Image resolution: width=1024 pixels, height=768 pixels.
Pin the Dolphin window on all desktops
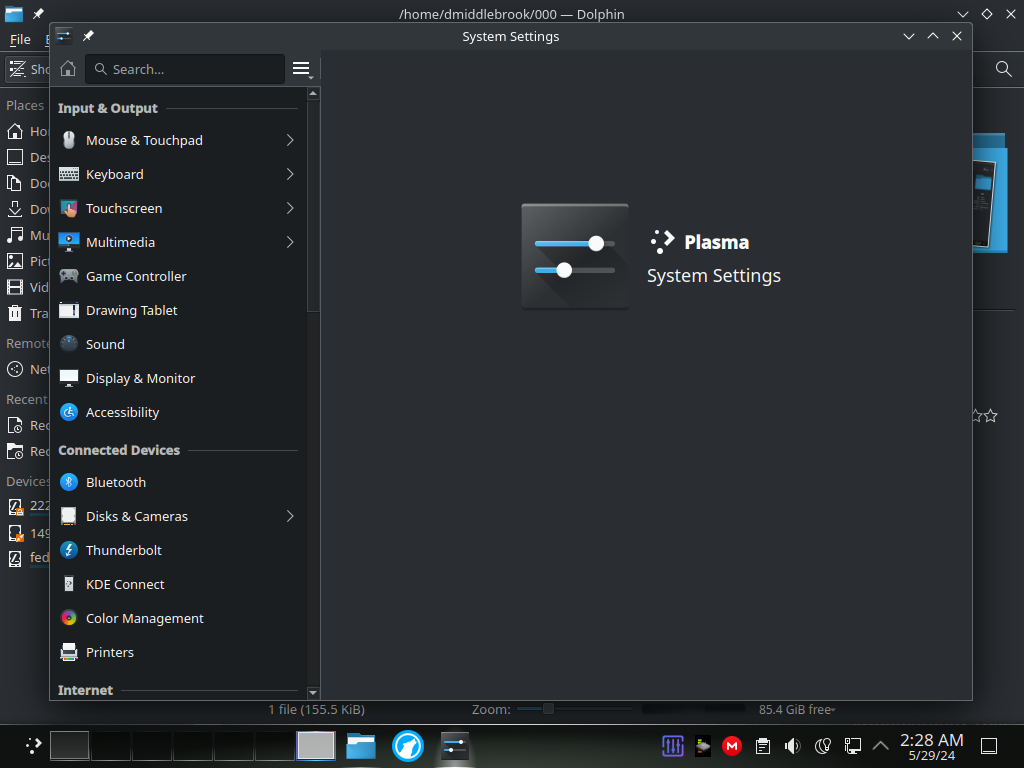pos(39,14)
